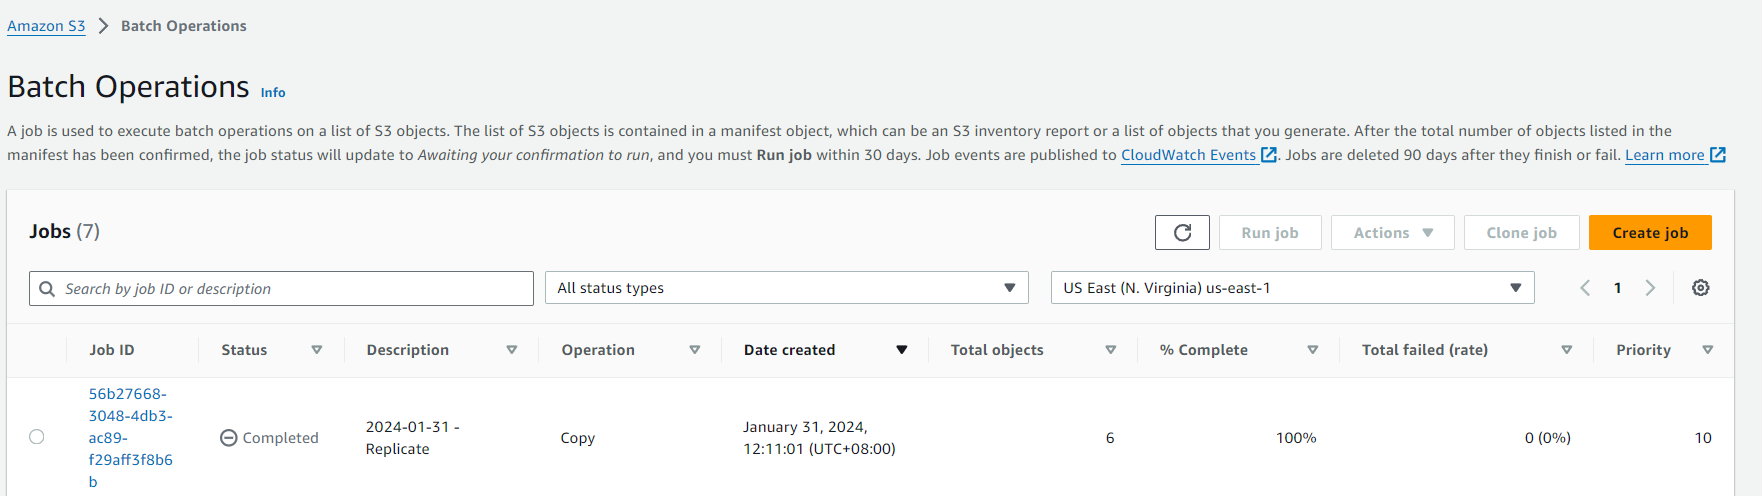The width and height of the screenshot is (1762, 496).
Task: Click the refresh jobs icon button
Action: [x=1182, y=233]
